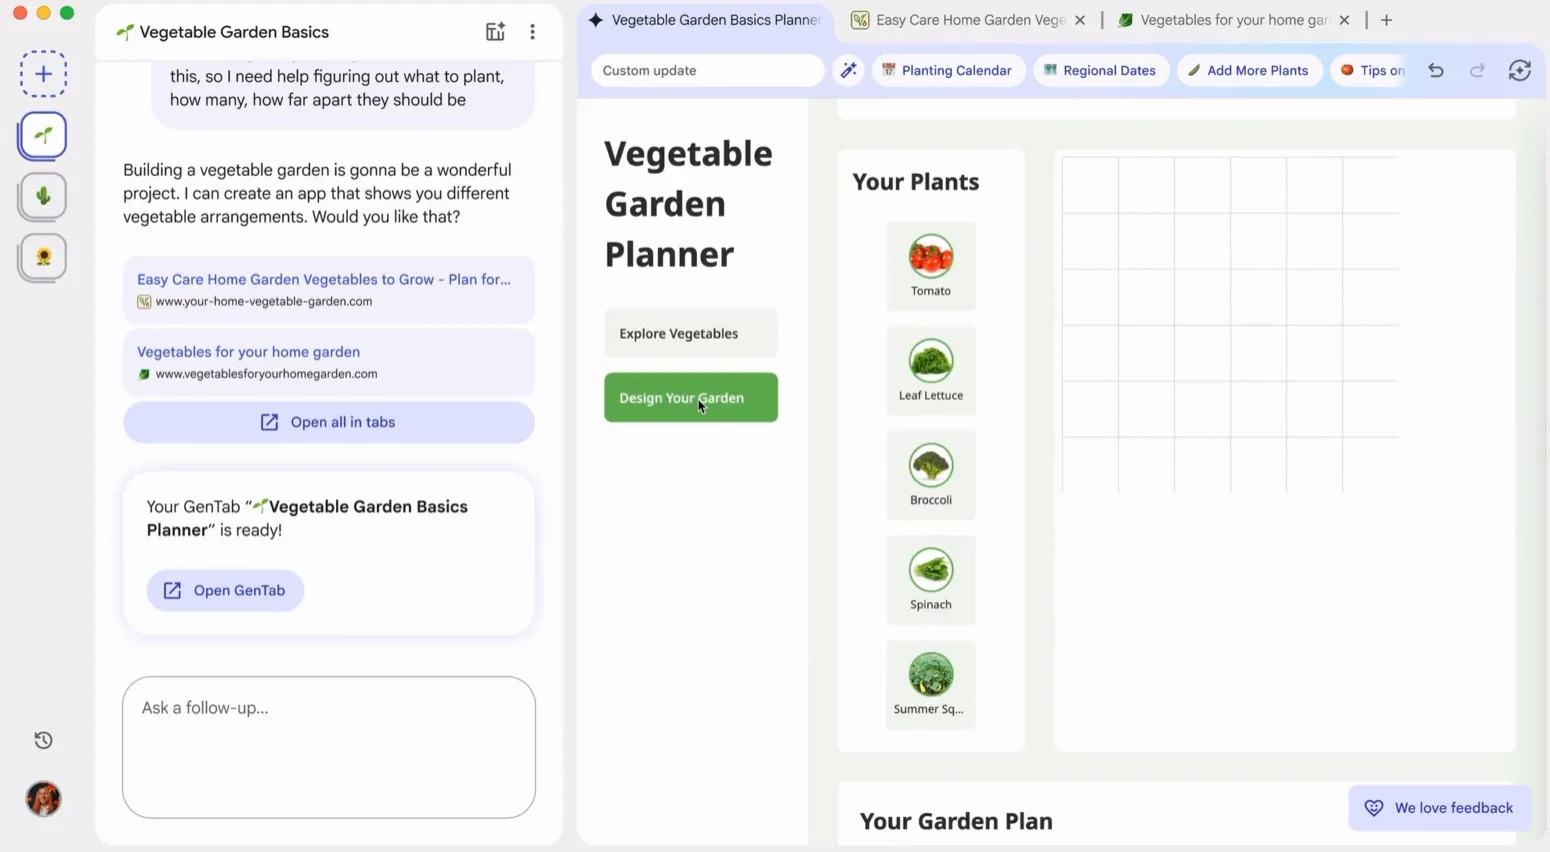
Task: Click the user profile avatar
Action: pyautogui.click(x=43, y=799)
